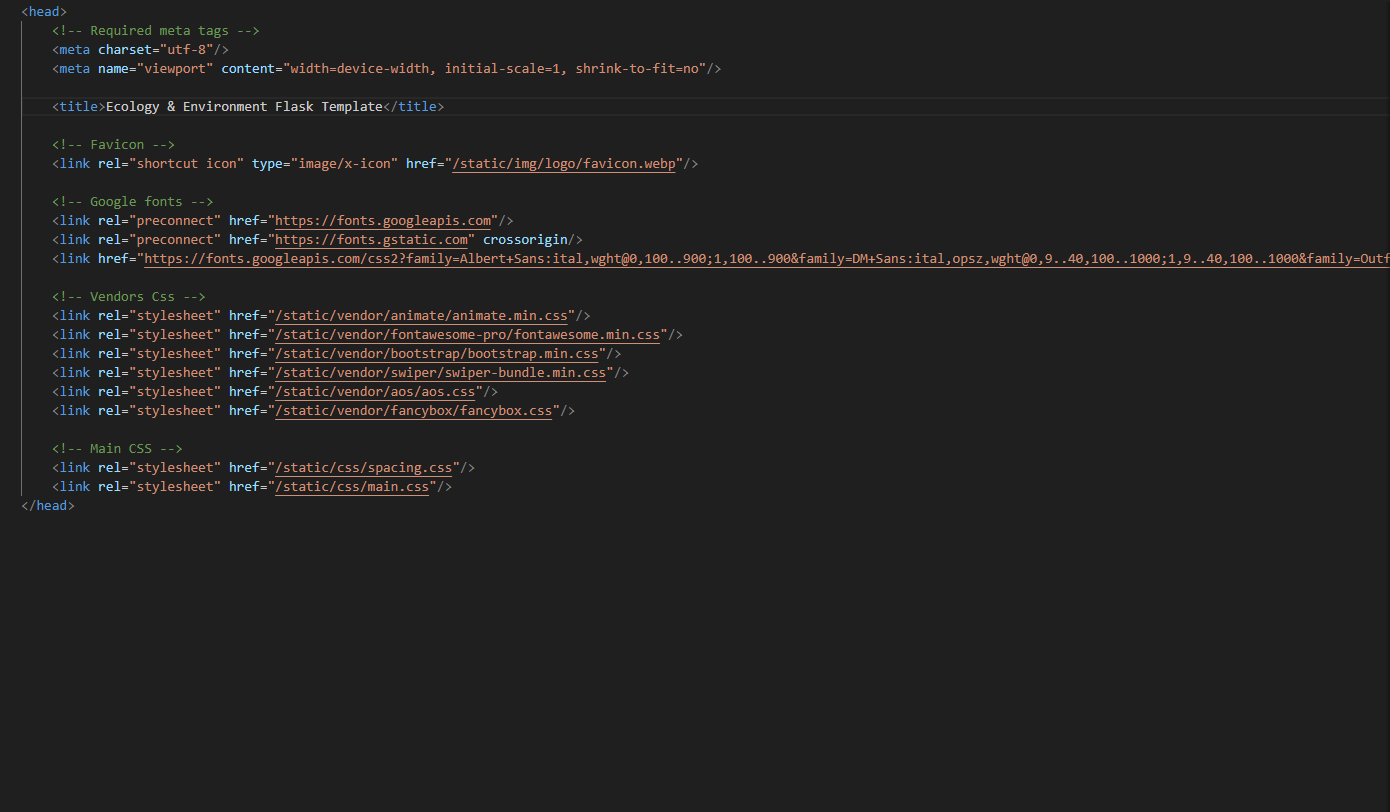The height and width of the screenshot is (812, 1390).
Task: Open the fontawesome.min.css stylesheet link
Action: (x=466, y=334)
